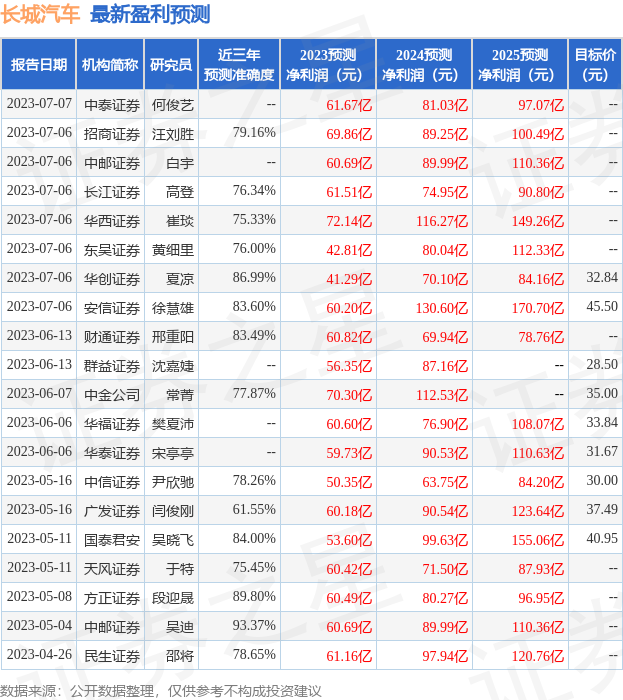Click the 民生证券 institution cell
This screenshot has width=623, height=700.
pyautogui.click(x=112, y=657)
